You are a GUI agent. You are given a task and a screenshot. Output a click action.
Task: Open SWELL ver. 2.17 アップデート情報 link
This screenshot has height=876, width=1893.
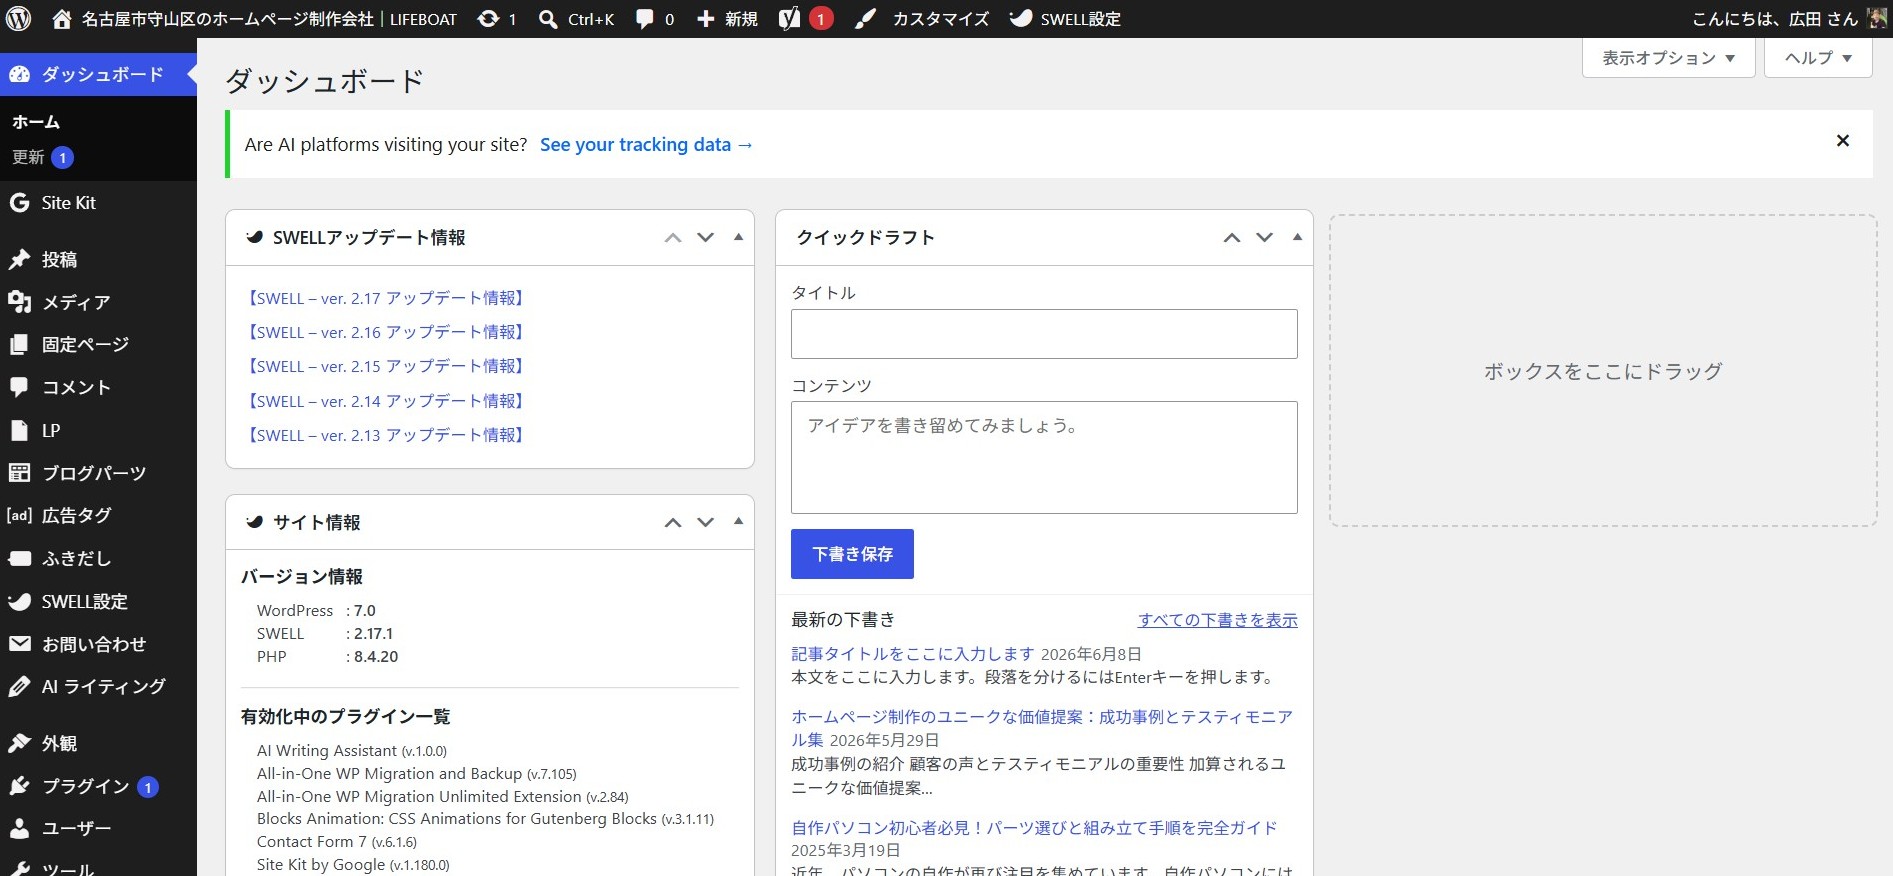(385, 298)
